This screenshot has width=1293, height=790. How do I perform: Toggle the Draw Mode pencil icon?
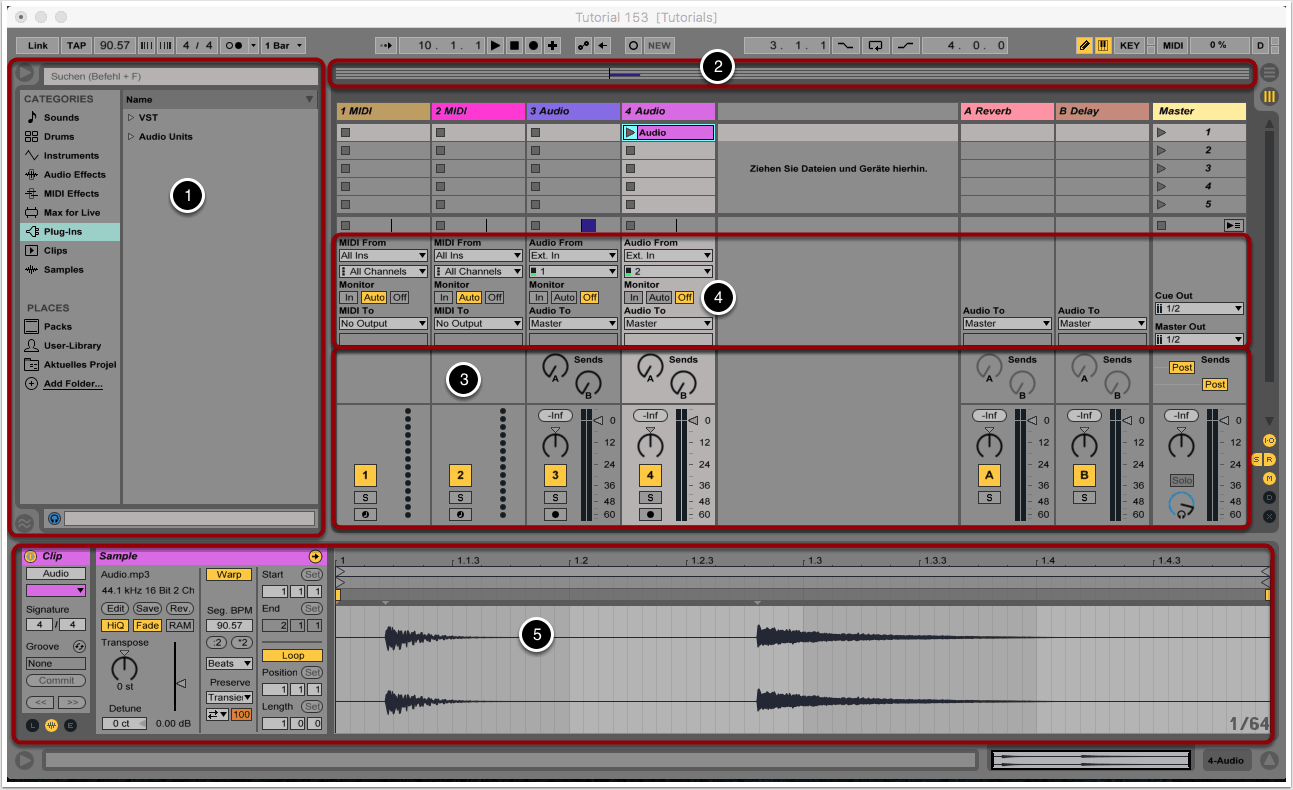(1084, 45)
